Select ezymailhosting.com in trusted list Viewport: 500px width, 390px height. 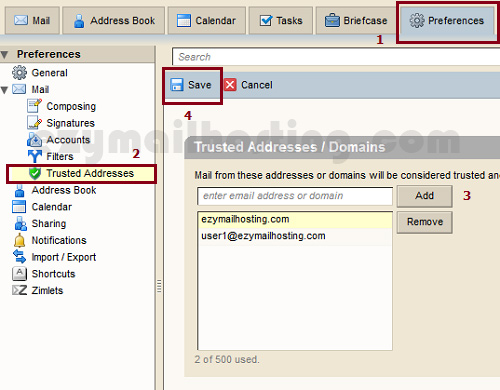295,220
